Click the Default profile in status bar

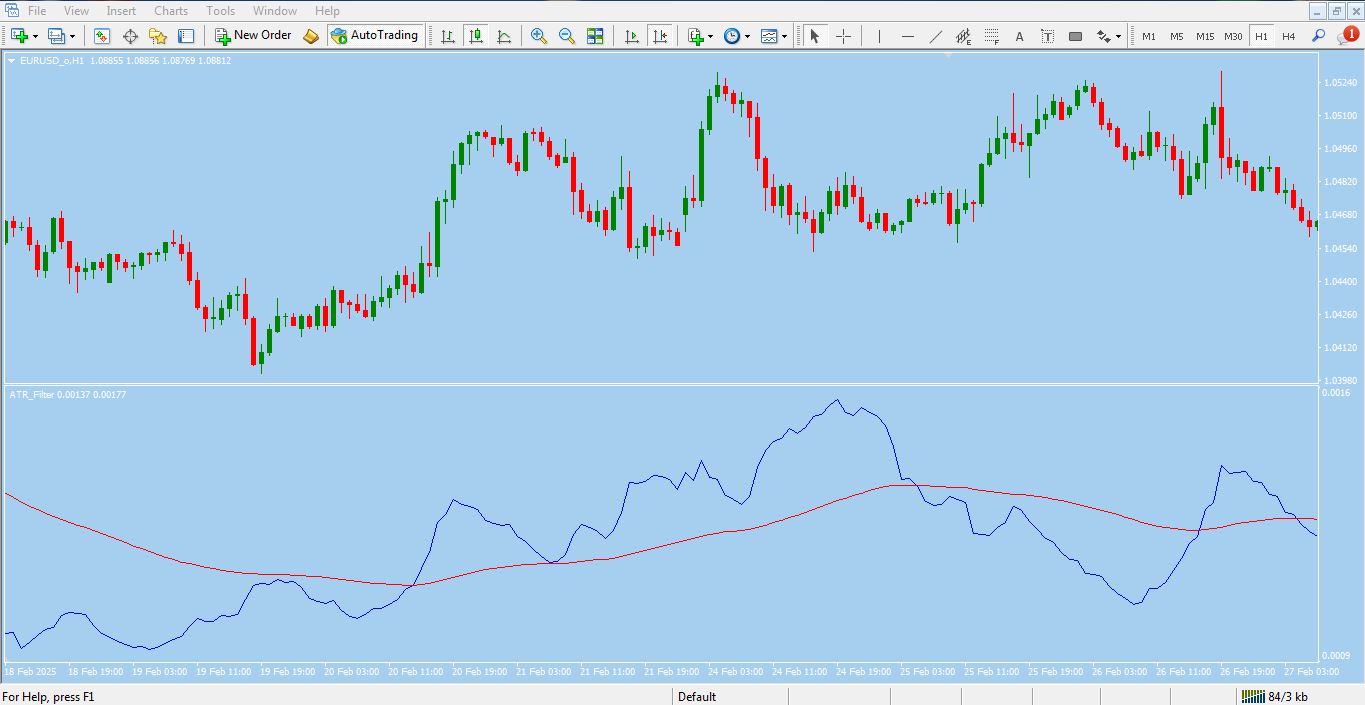click(x=697, y=696)
